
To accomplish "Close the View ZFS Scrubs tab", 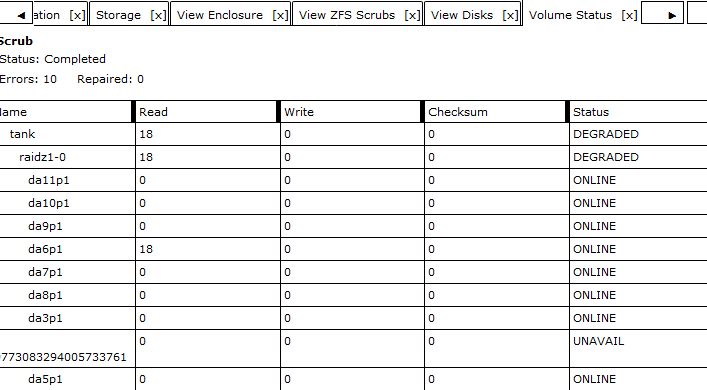I will (412, 15).
